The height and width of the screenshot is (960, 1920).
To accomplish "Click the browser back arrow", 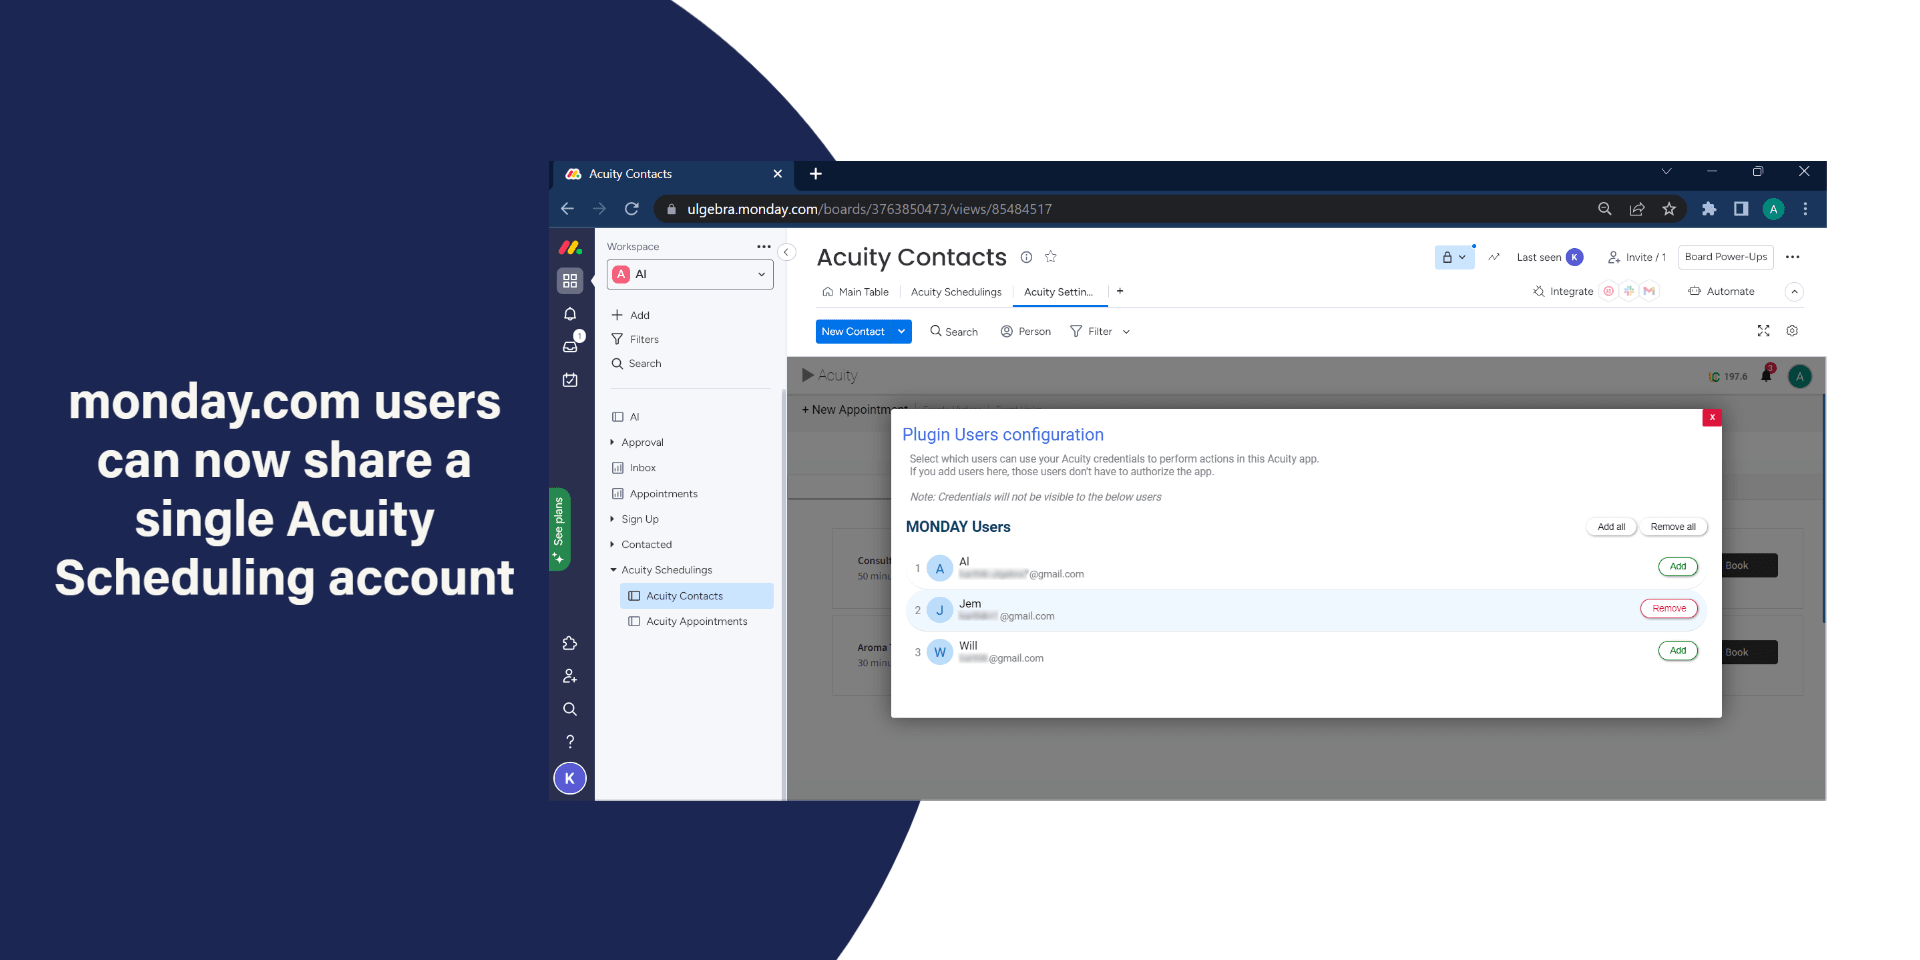I will click(567, 209).
